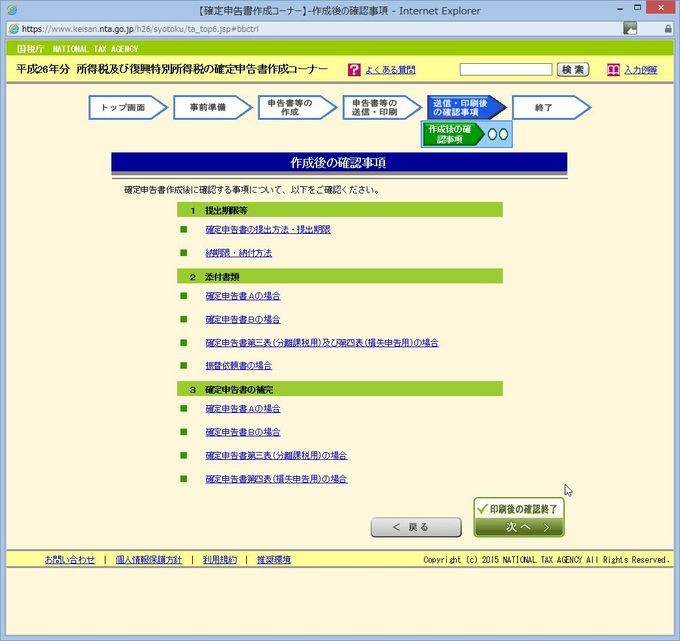Open 確定申告書の提出方法・提出期限 link
The image size is (680, 641).
(267, 230)
